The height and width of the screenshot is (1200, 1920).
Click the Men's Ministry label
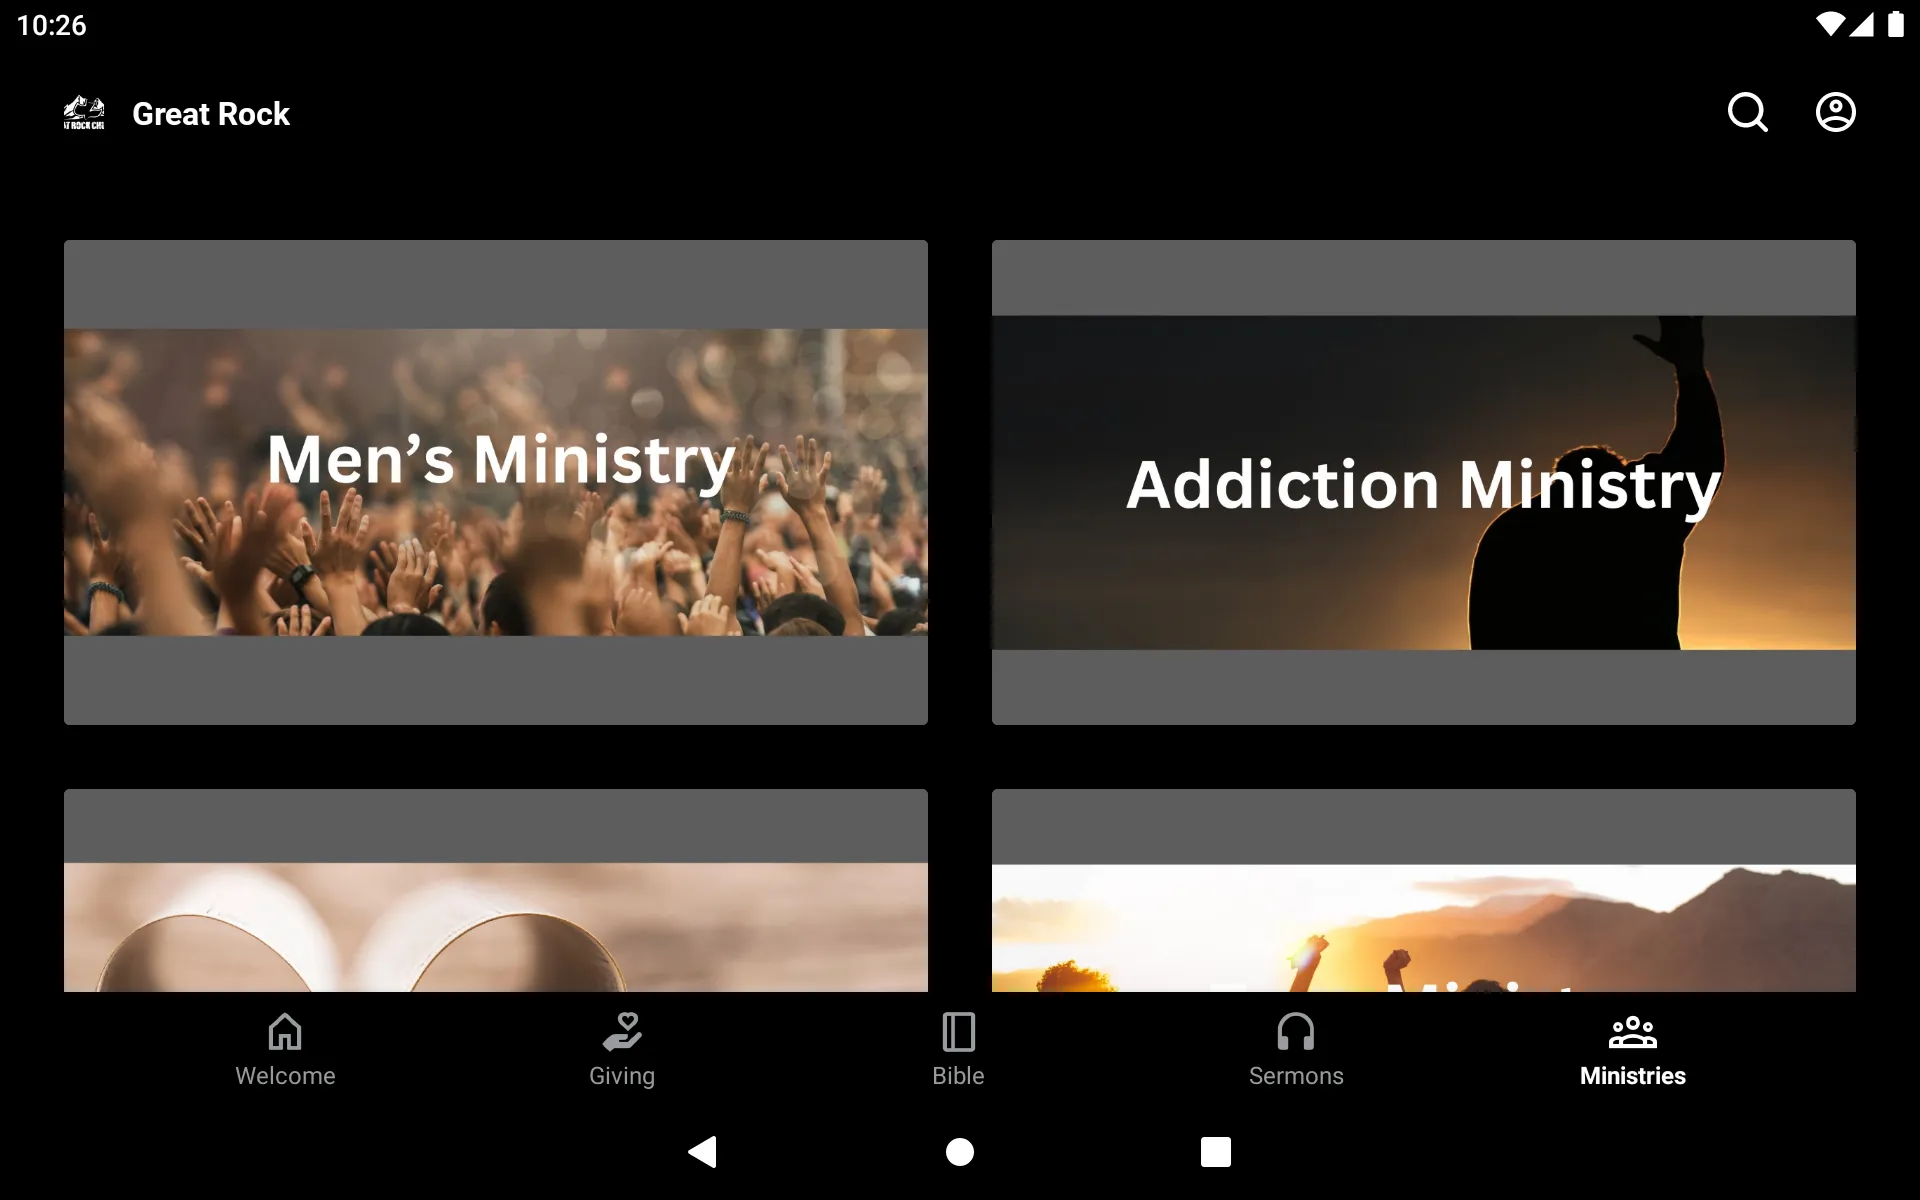[x=496, y=455]
